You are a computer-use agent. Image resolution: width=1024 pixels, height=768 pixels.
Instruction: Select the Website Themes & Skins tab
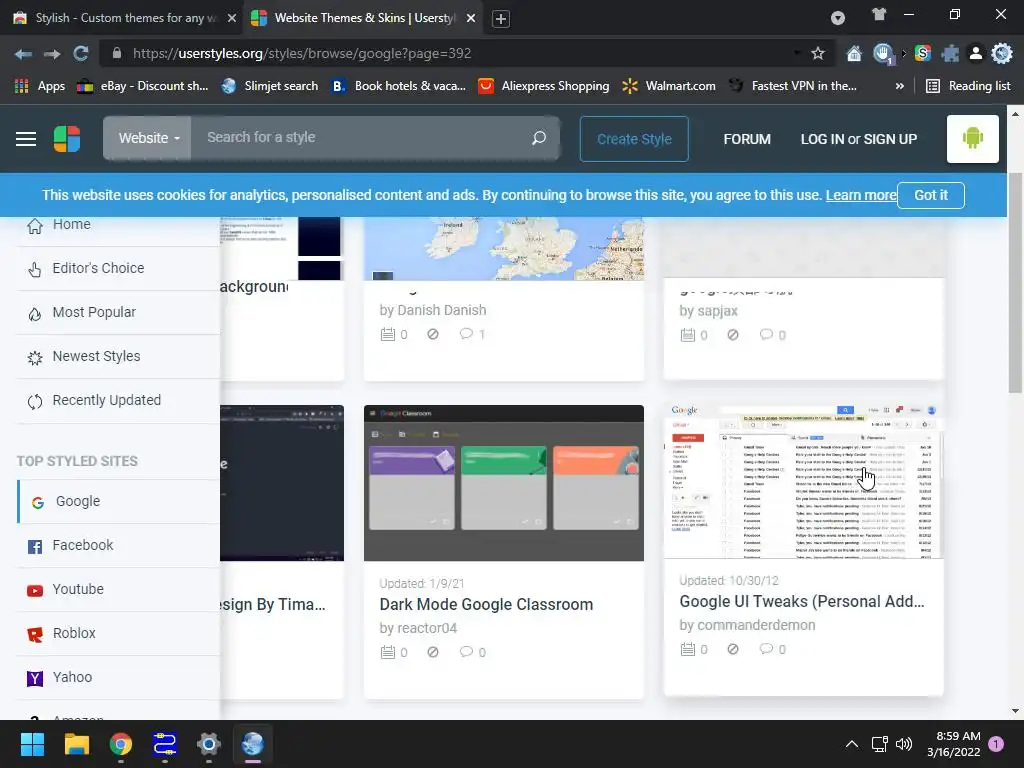click(x=364, y=18)
